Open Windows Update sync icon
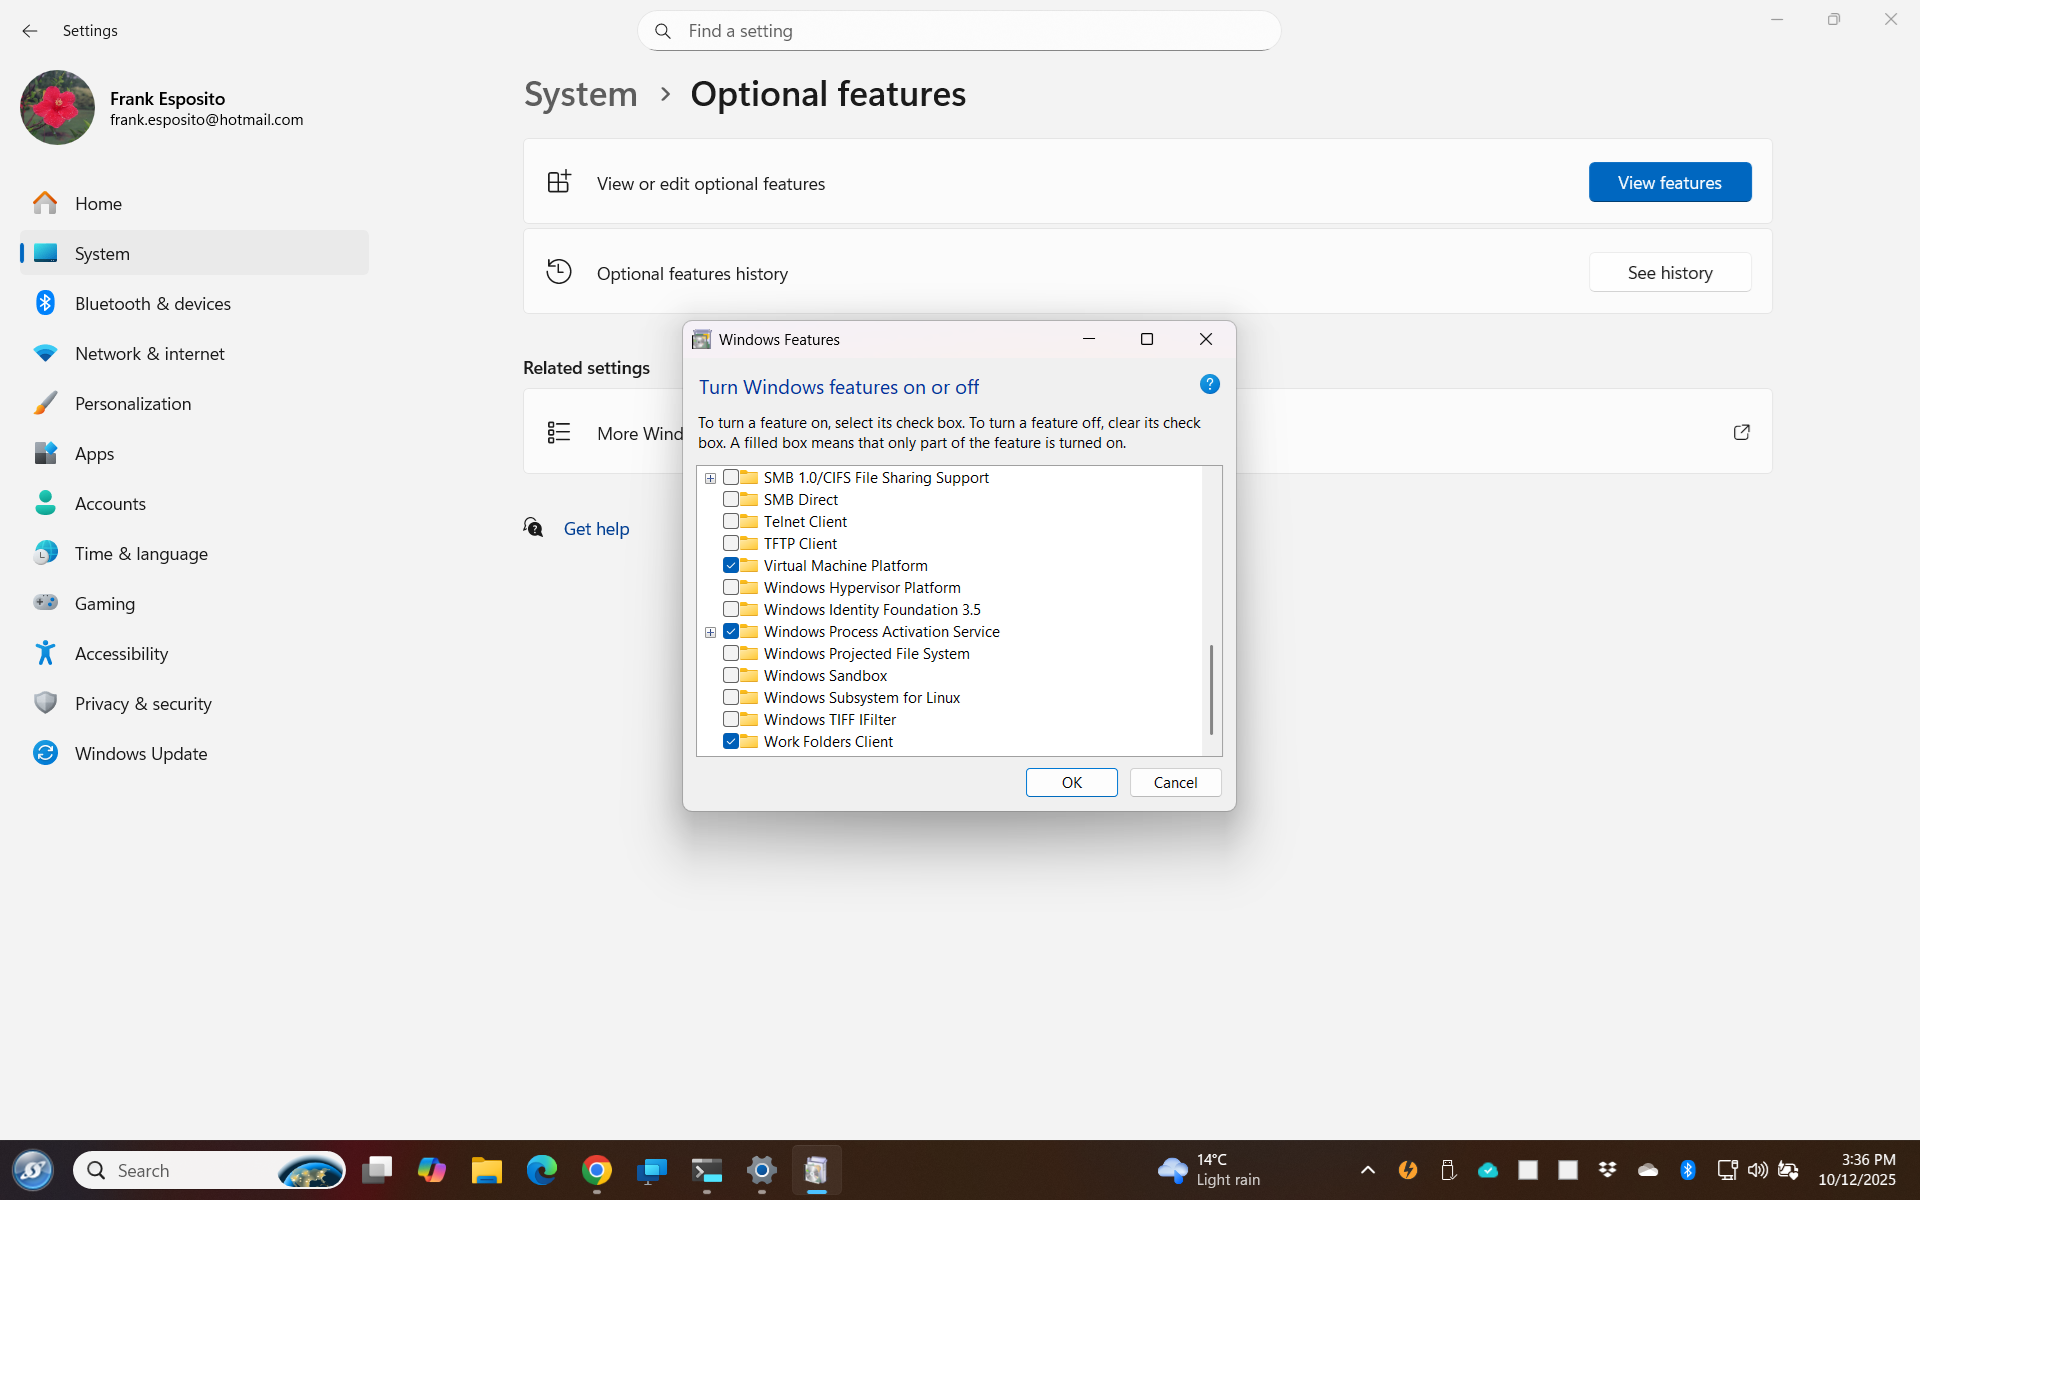 [45, 753]
